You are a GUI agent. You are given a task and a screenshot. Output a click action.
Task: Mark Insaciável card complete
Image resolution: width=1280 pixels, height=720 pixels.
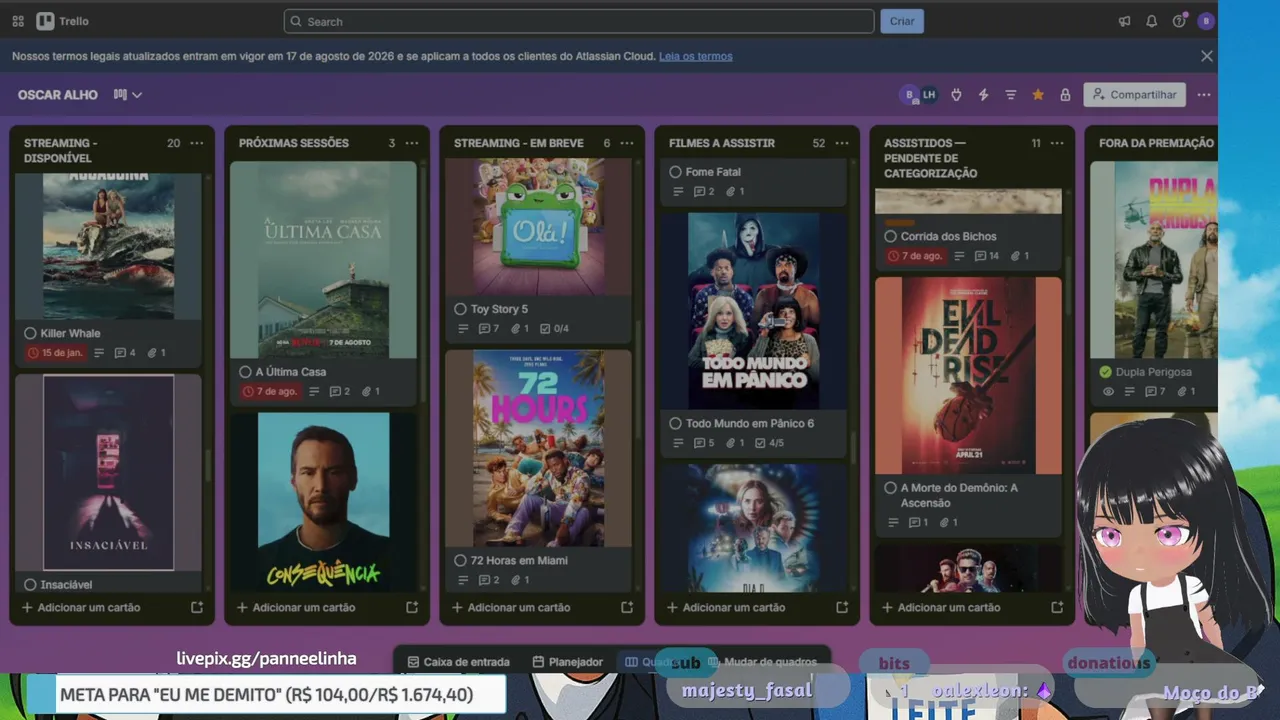[30, 585]
